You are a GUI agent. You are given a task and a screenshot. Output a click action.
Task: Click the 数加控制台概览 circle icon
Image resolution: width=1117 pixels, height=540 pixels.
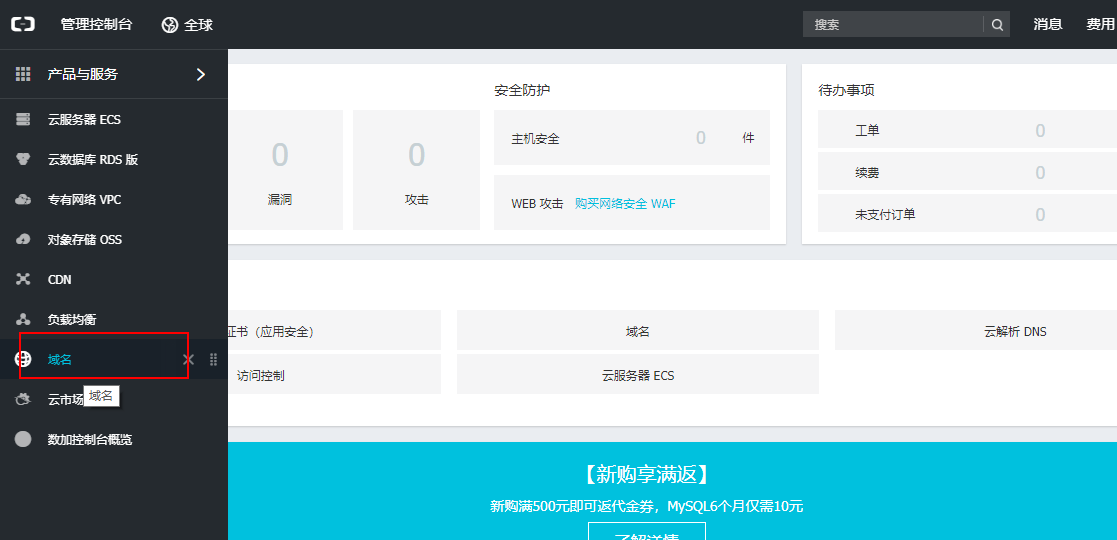23,440
